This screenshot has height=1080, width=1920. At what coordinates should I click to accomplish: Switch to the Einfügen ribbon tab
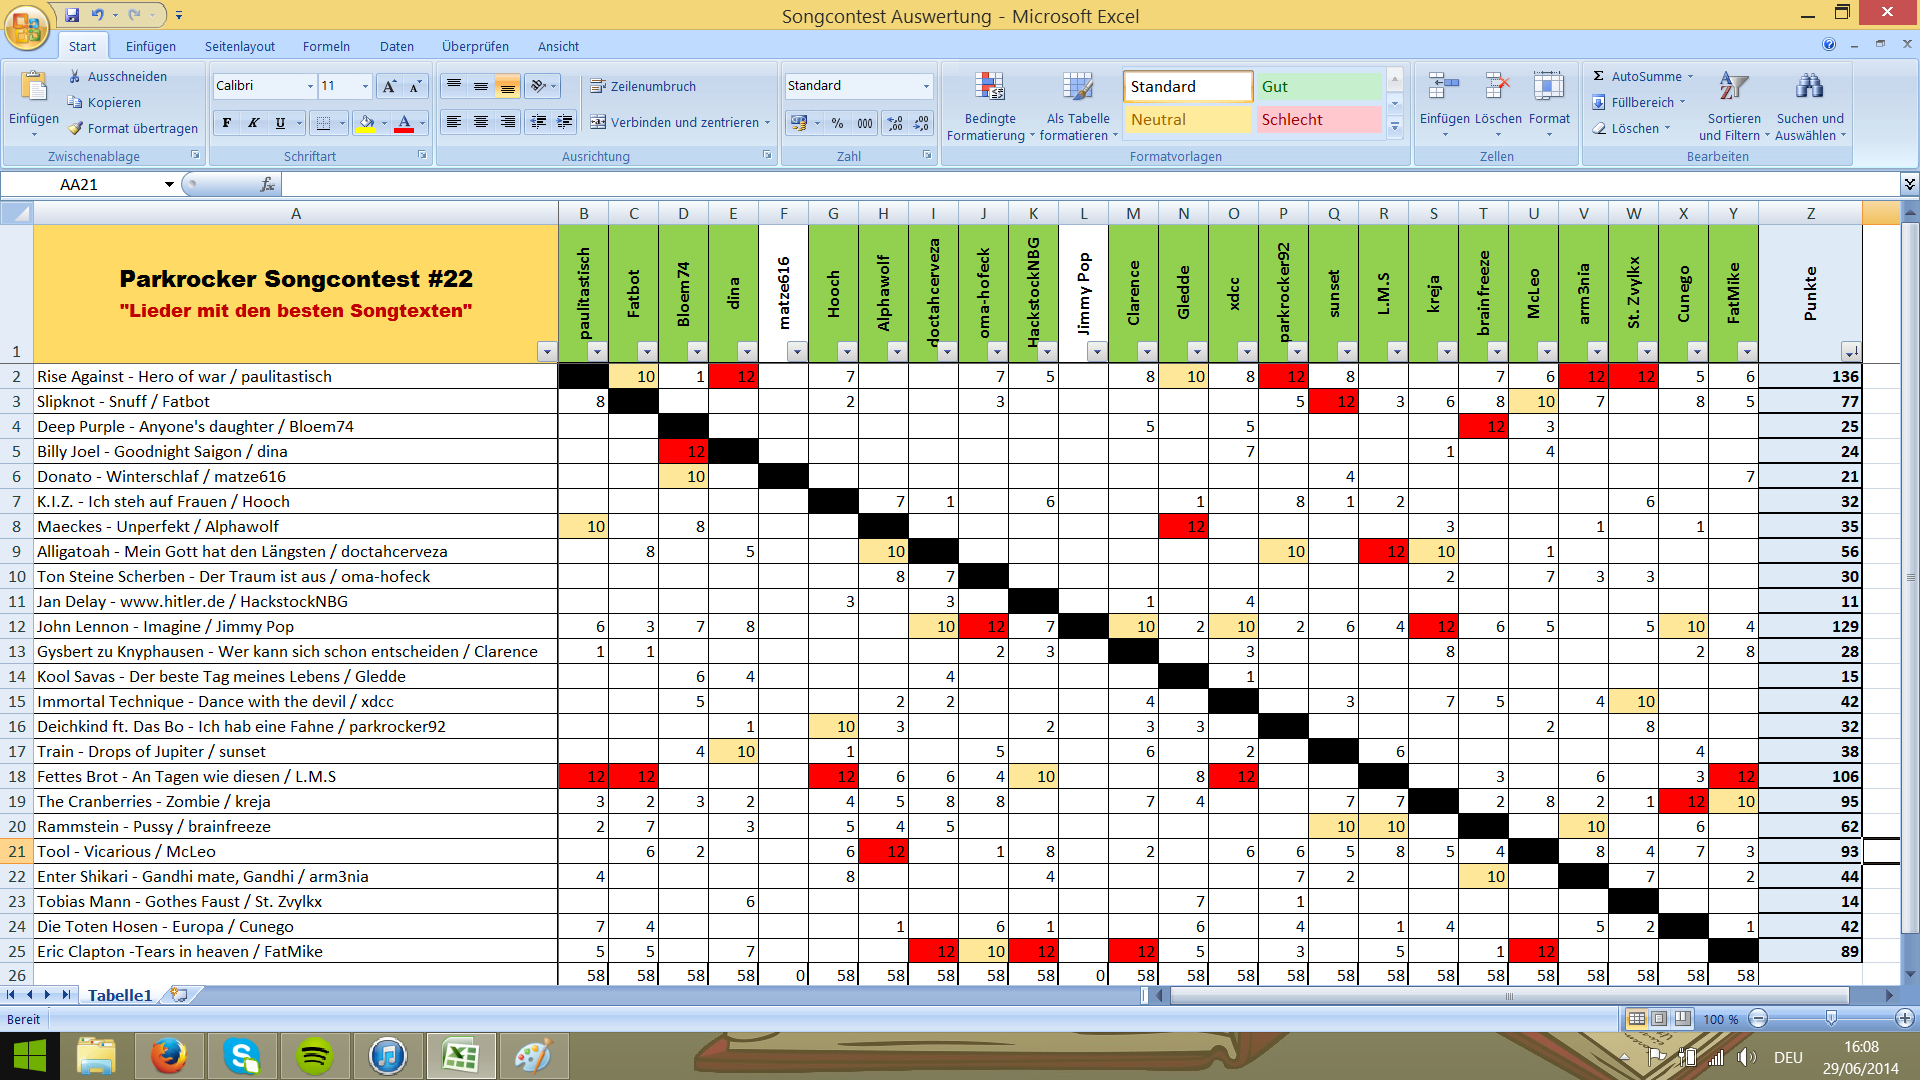point(151,46)
